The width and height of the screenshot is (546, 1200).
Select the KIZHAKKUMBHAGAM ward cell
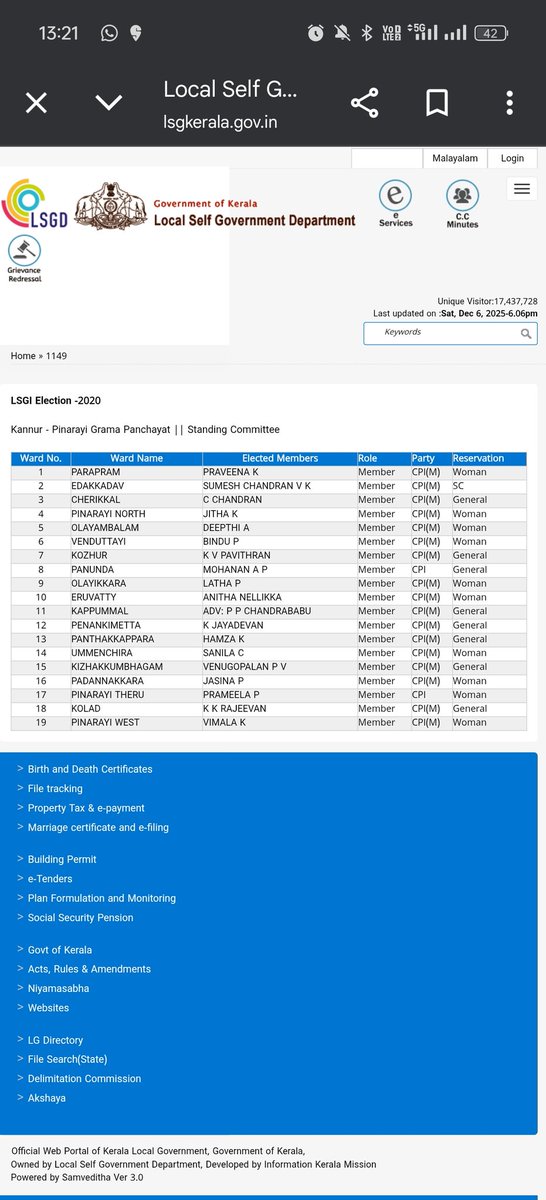pos(136,667)
